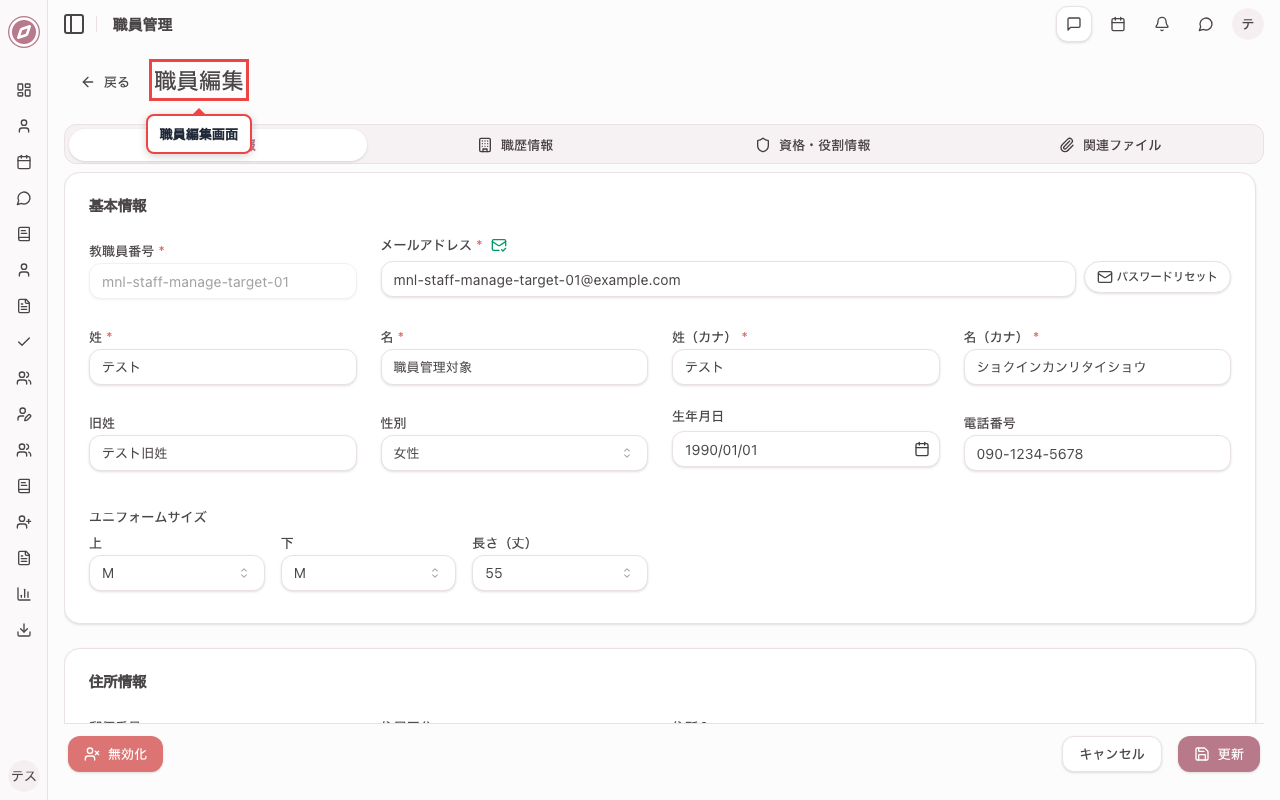Open the dashboard grid icon in sidebar

click(x=24, y=90)
